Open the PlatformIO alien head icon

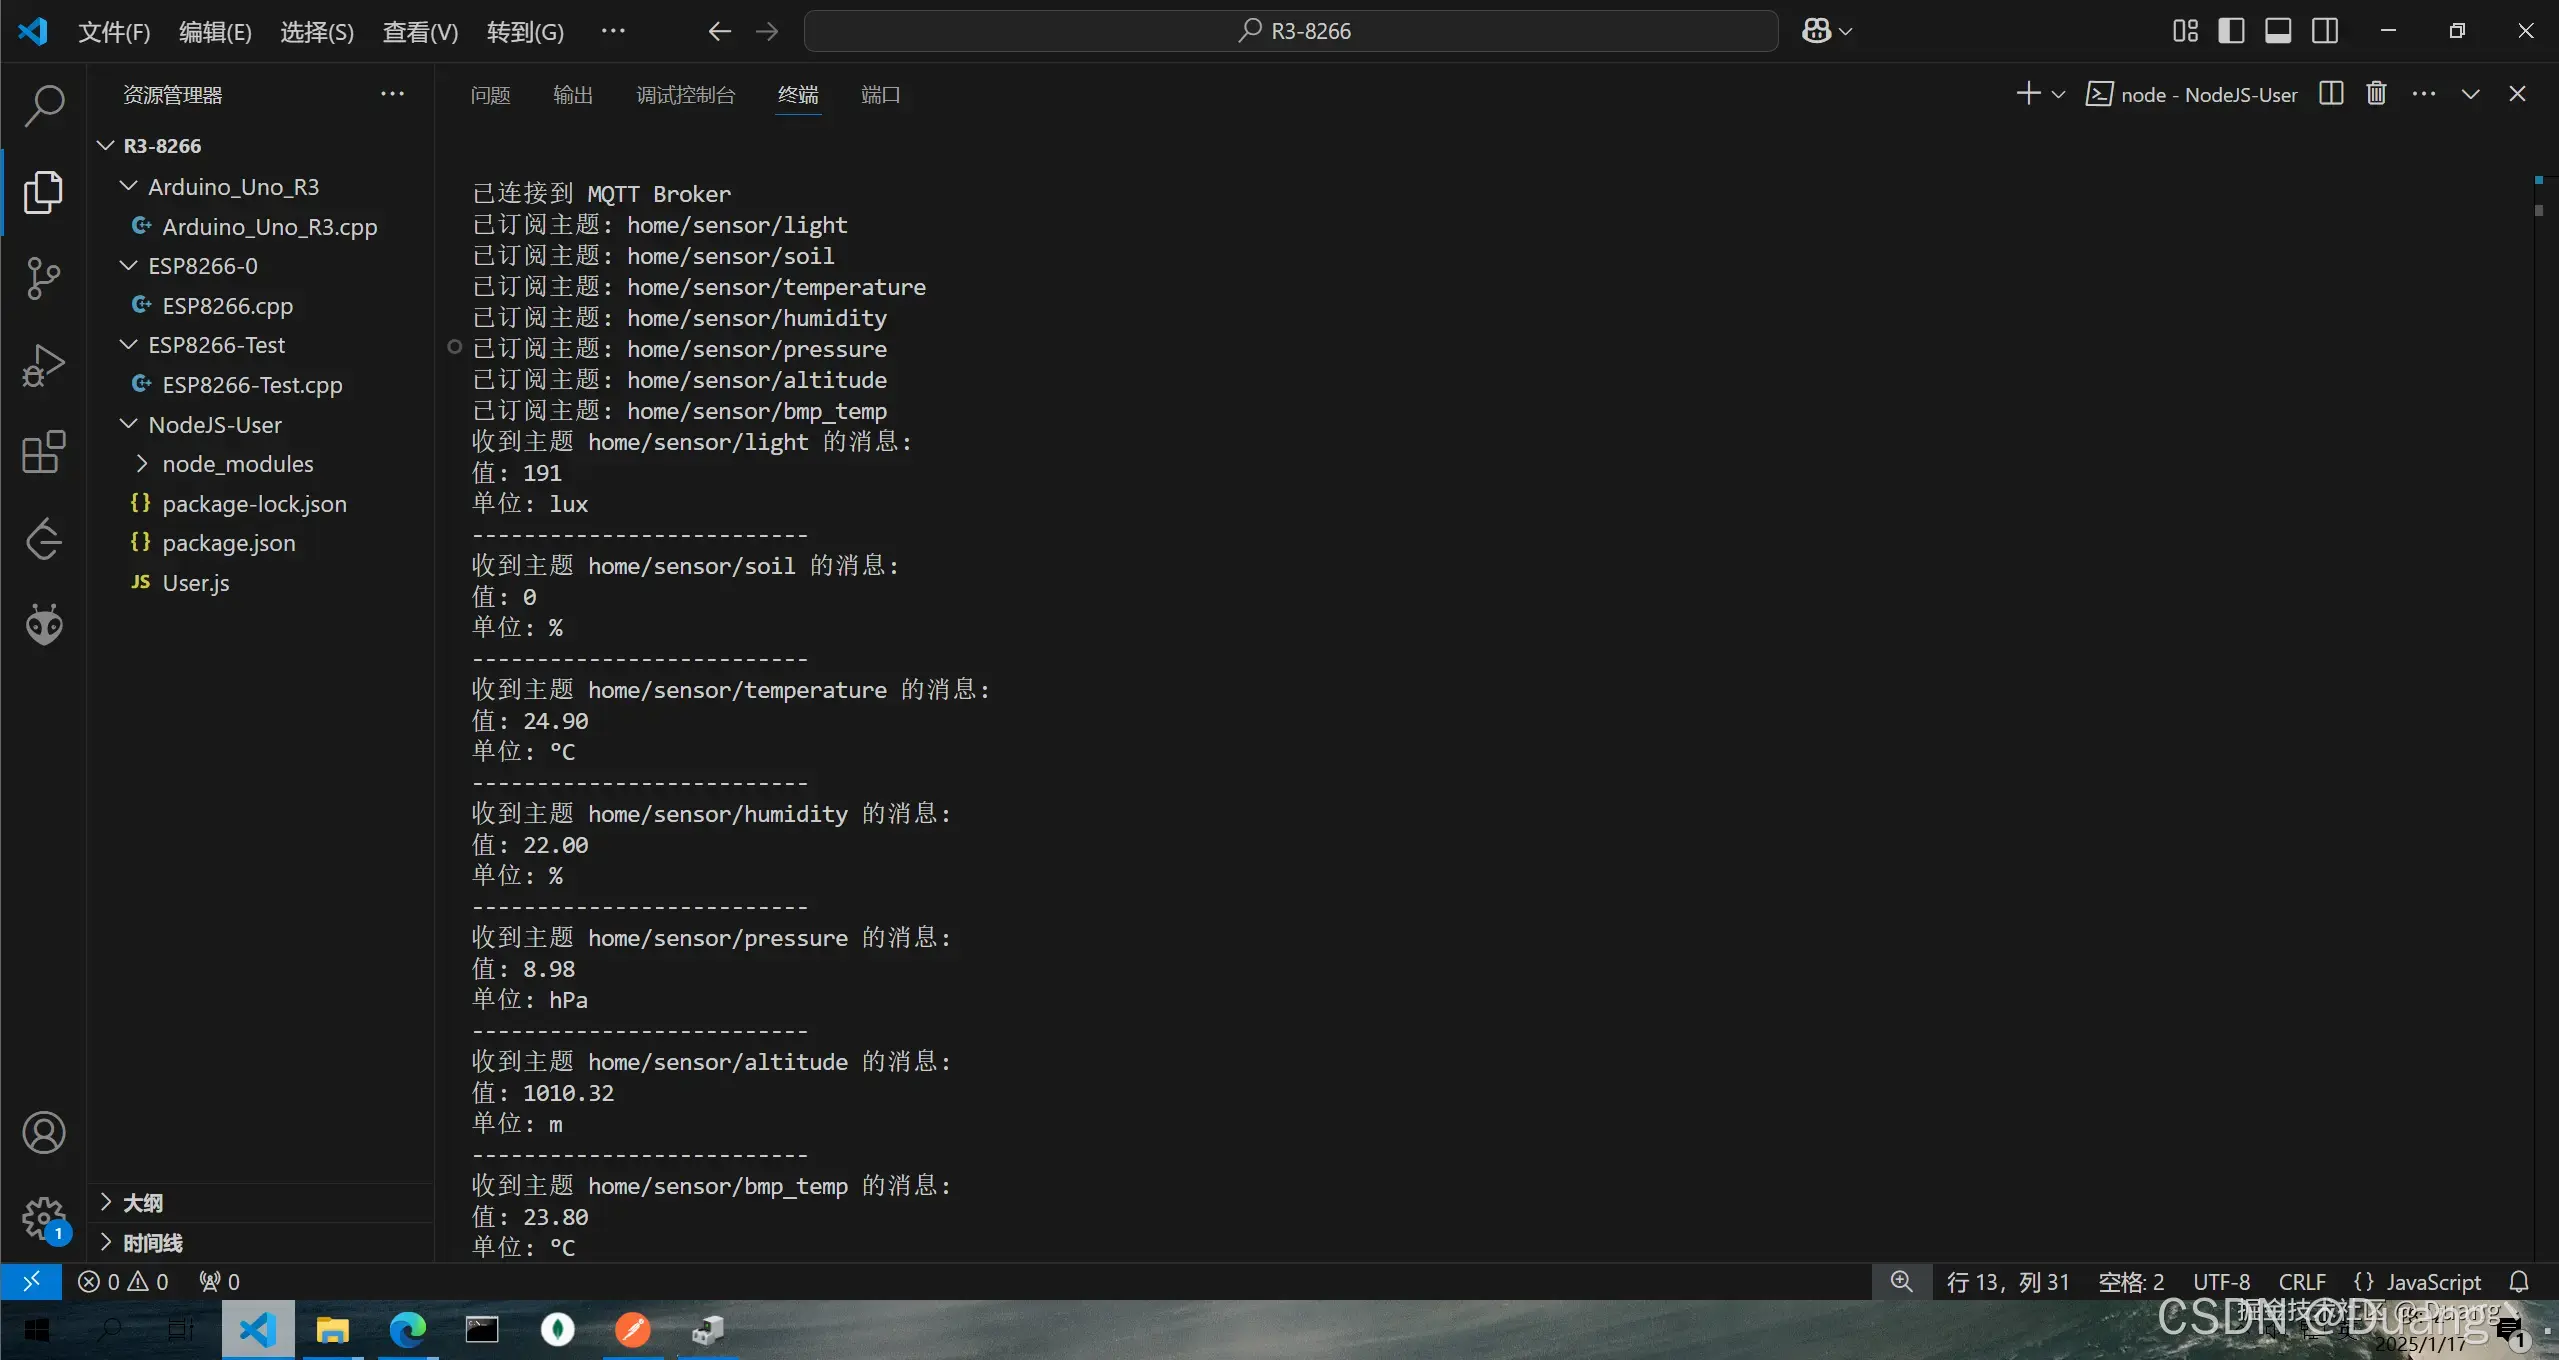click(43, 625)
